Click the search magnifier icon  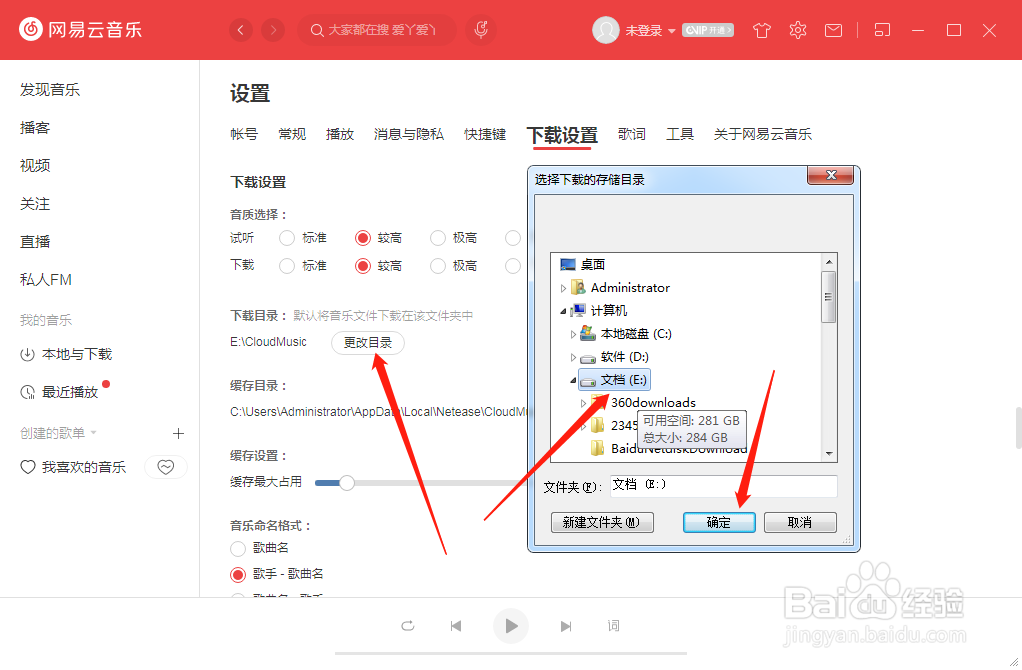coord(317,30)
